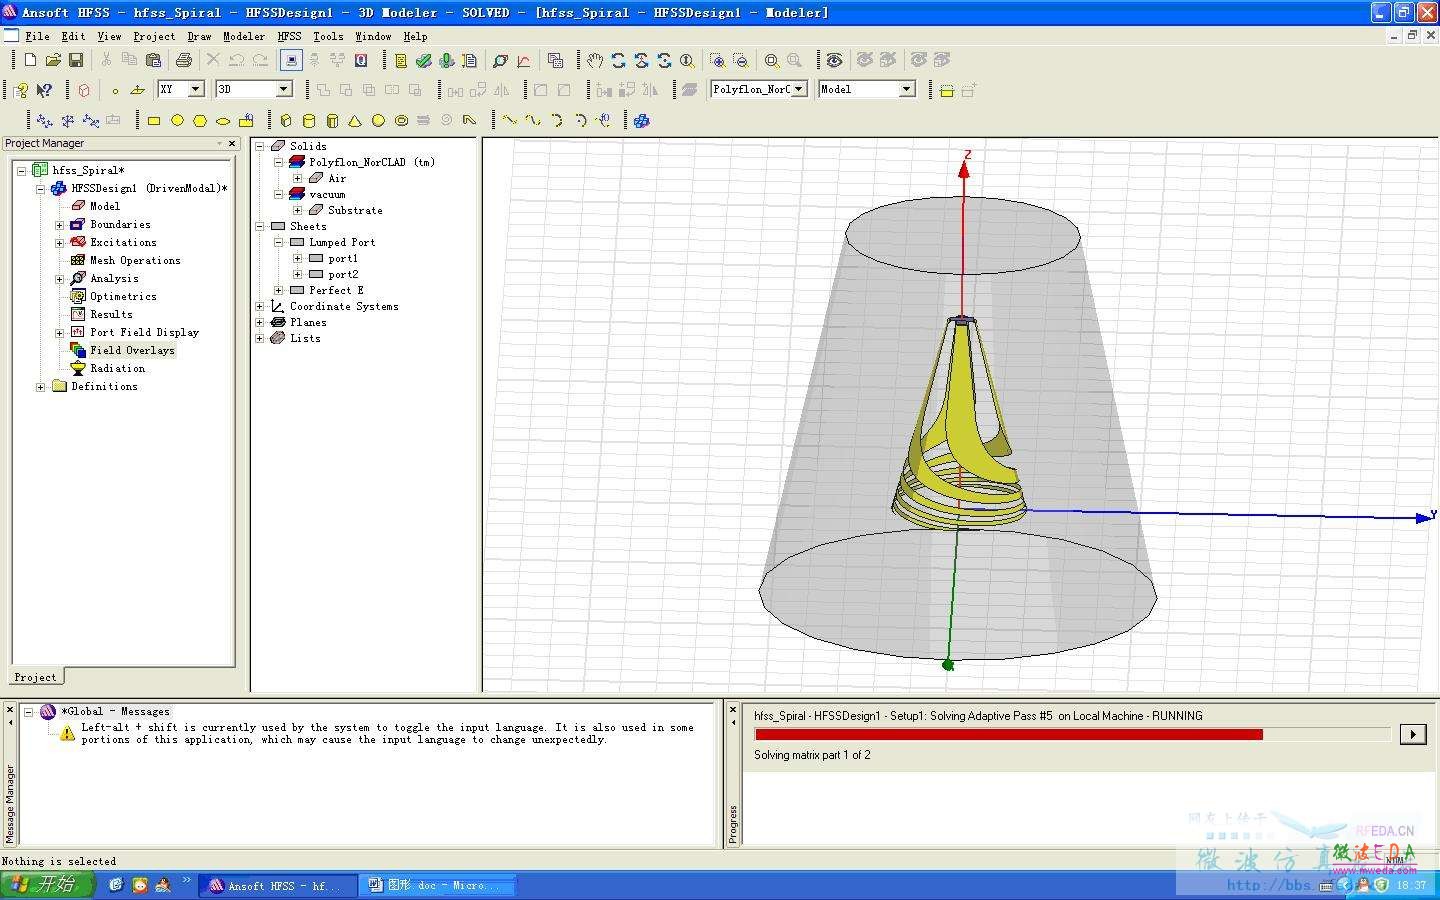Select Field Overlays in project tree
1440x900 pixels.
point(132,351)
